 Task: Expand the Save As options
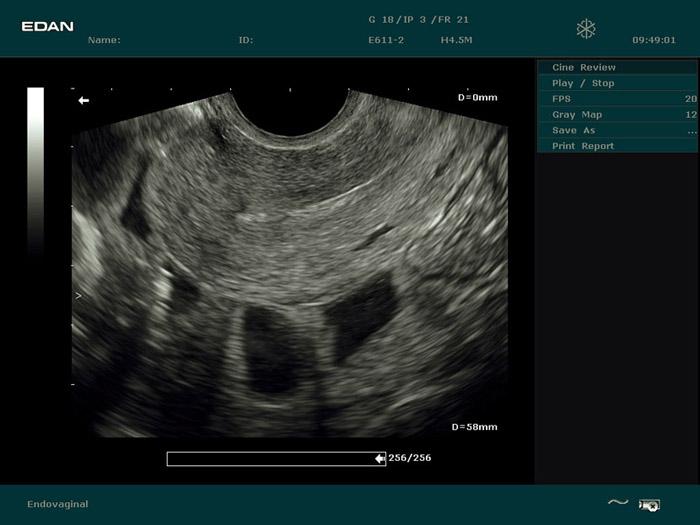(x=617, y=130)
